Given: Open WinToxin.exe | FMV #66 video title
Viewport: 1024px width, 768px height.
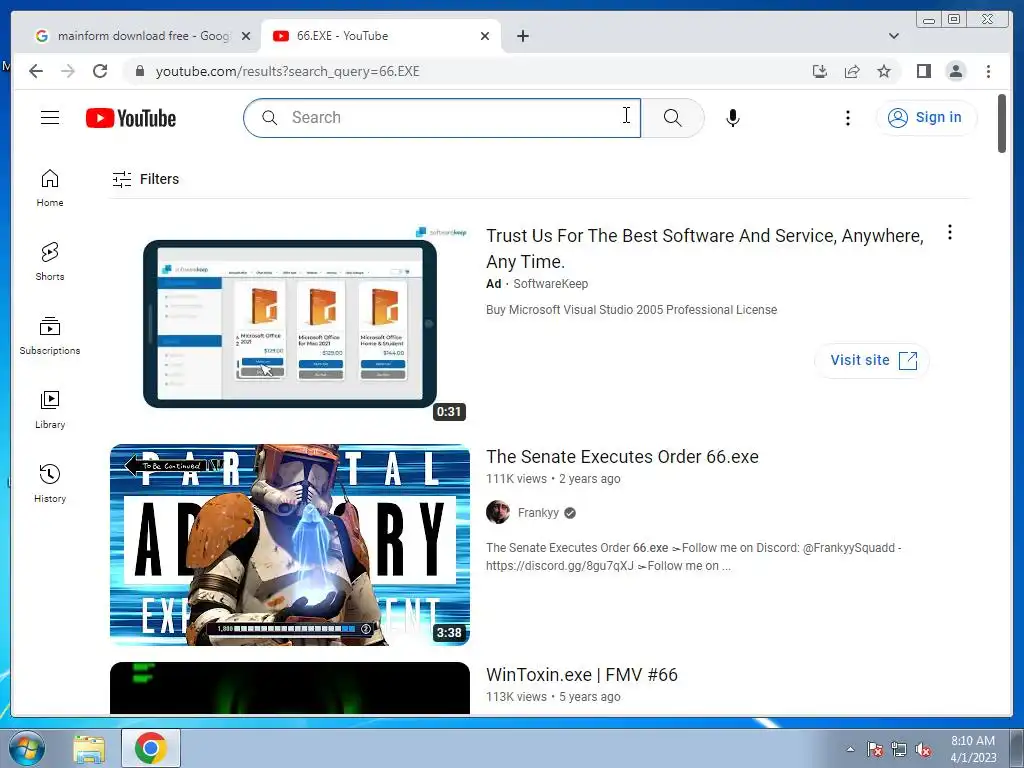Looking at the screenshot, I should click(x=582, y=675).
